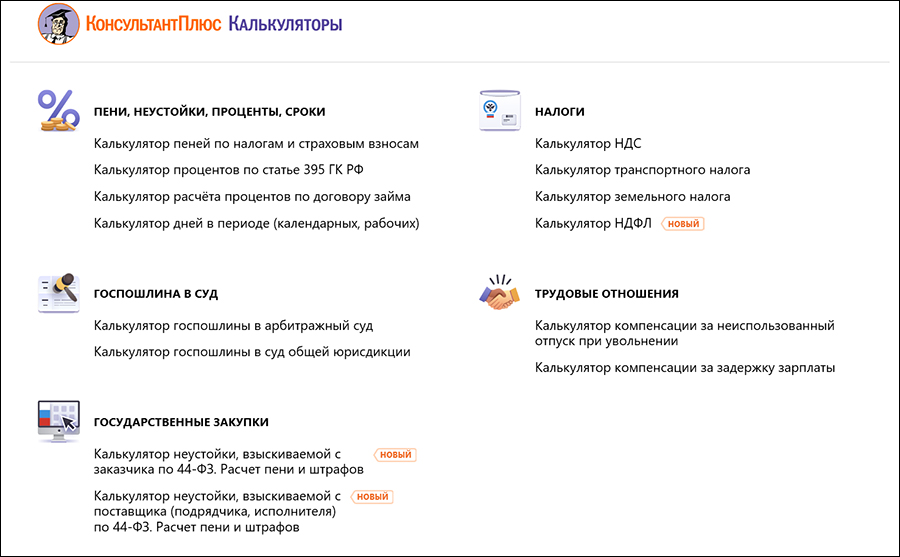Viewport: 900px width, 557px height.
Task: Open the НДФЛ calculator link
Action: click(593, 224)
